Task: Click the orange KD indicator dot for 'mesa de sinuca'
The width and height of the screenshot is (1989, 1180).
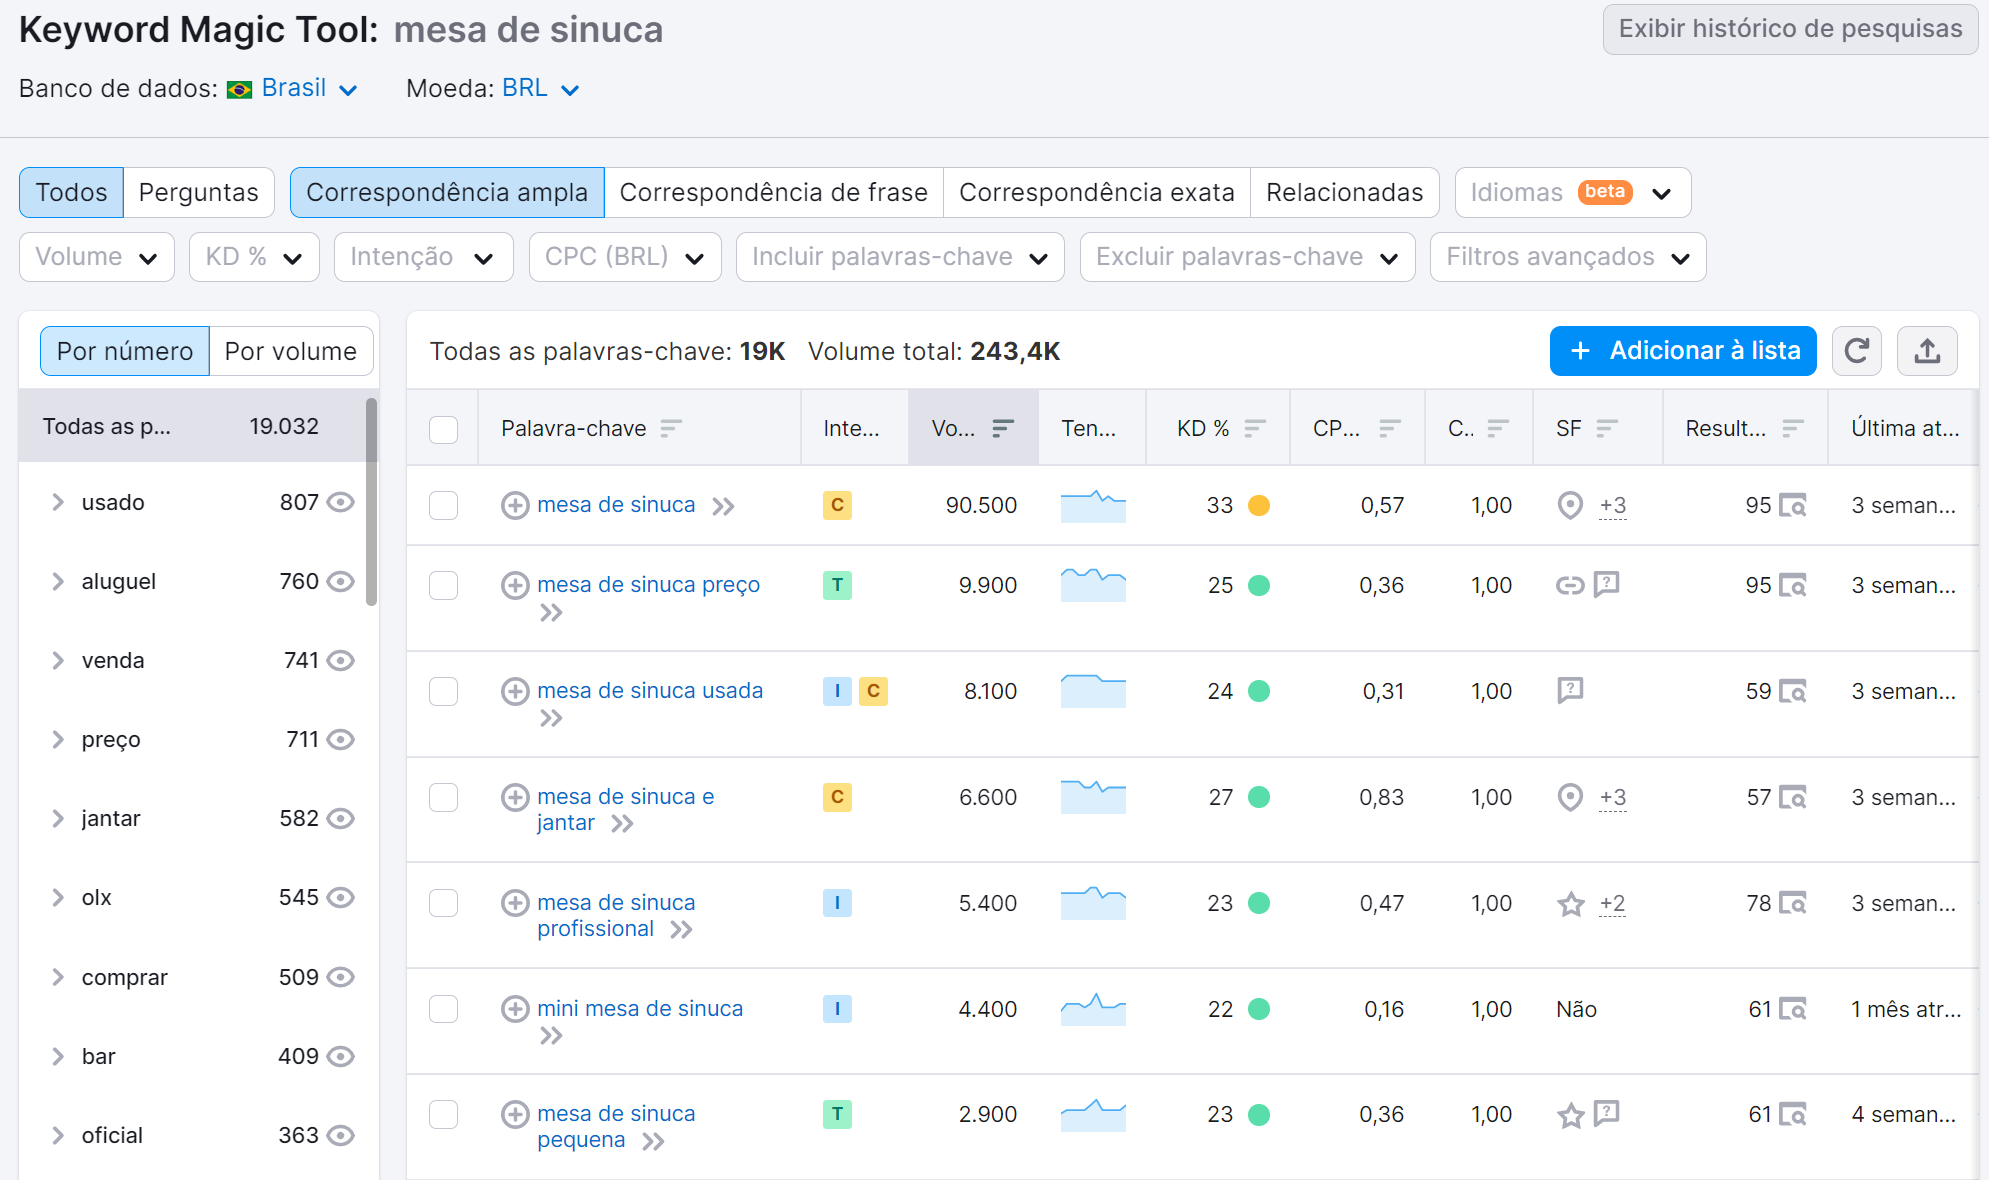Action: point(1259,505)
